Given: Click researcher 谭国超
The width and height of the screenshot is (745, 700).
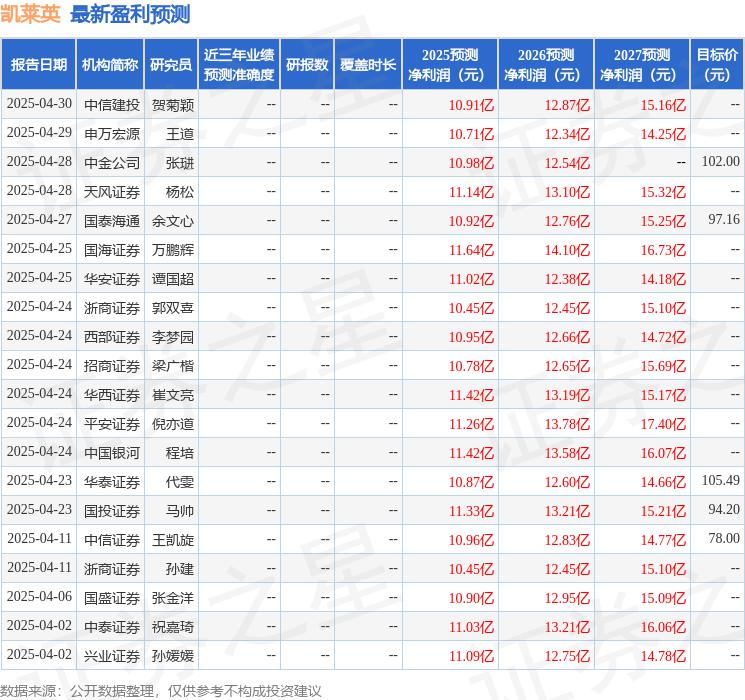Looking at the screenshot, I should point(173,279).
